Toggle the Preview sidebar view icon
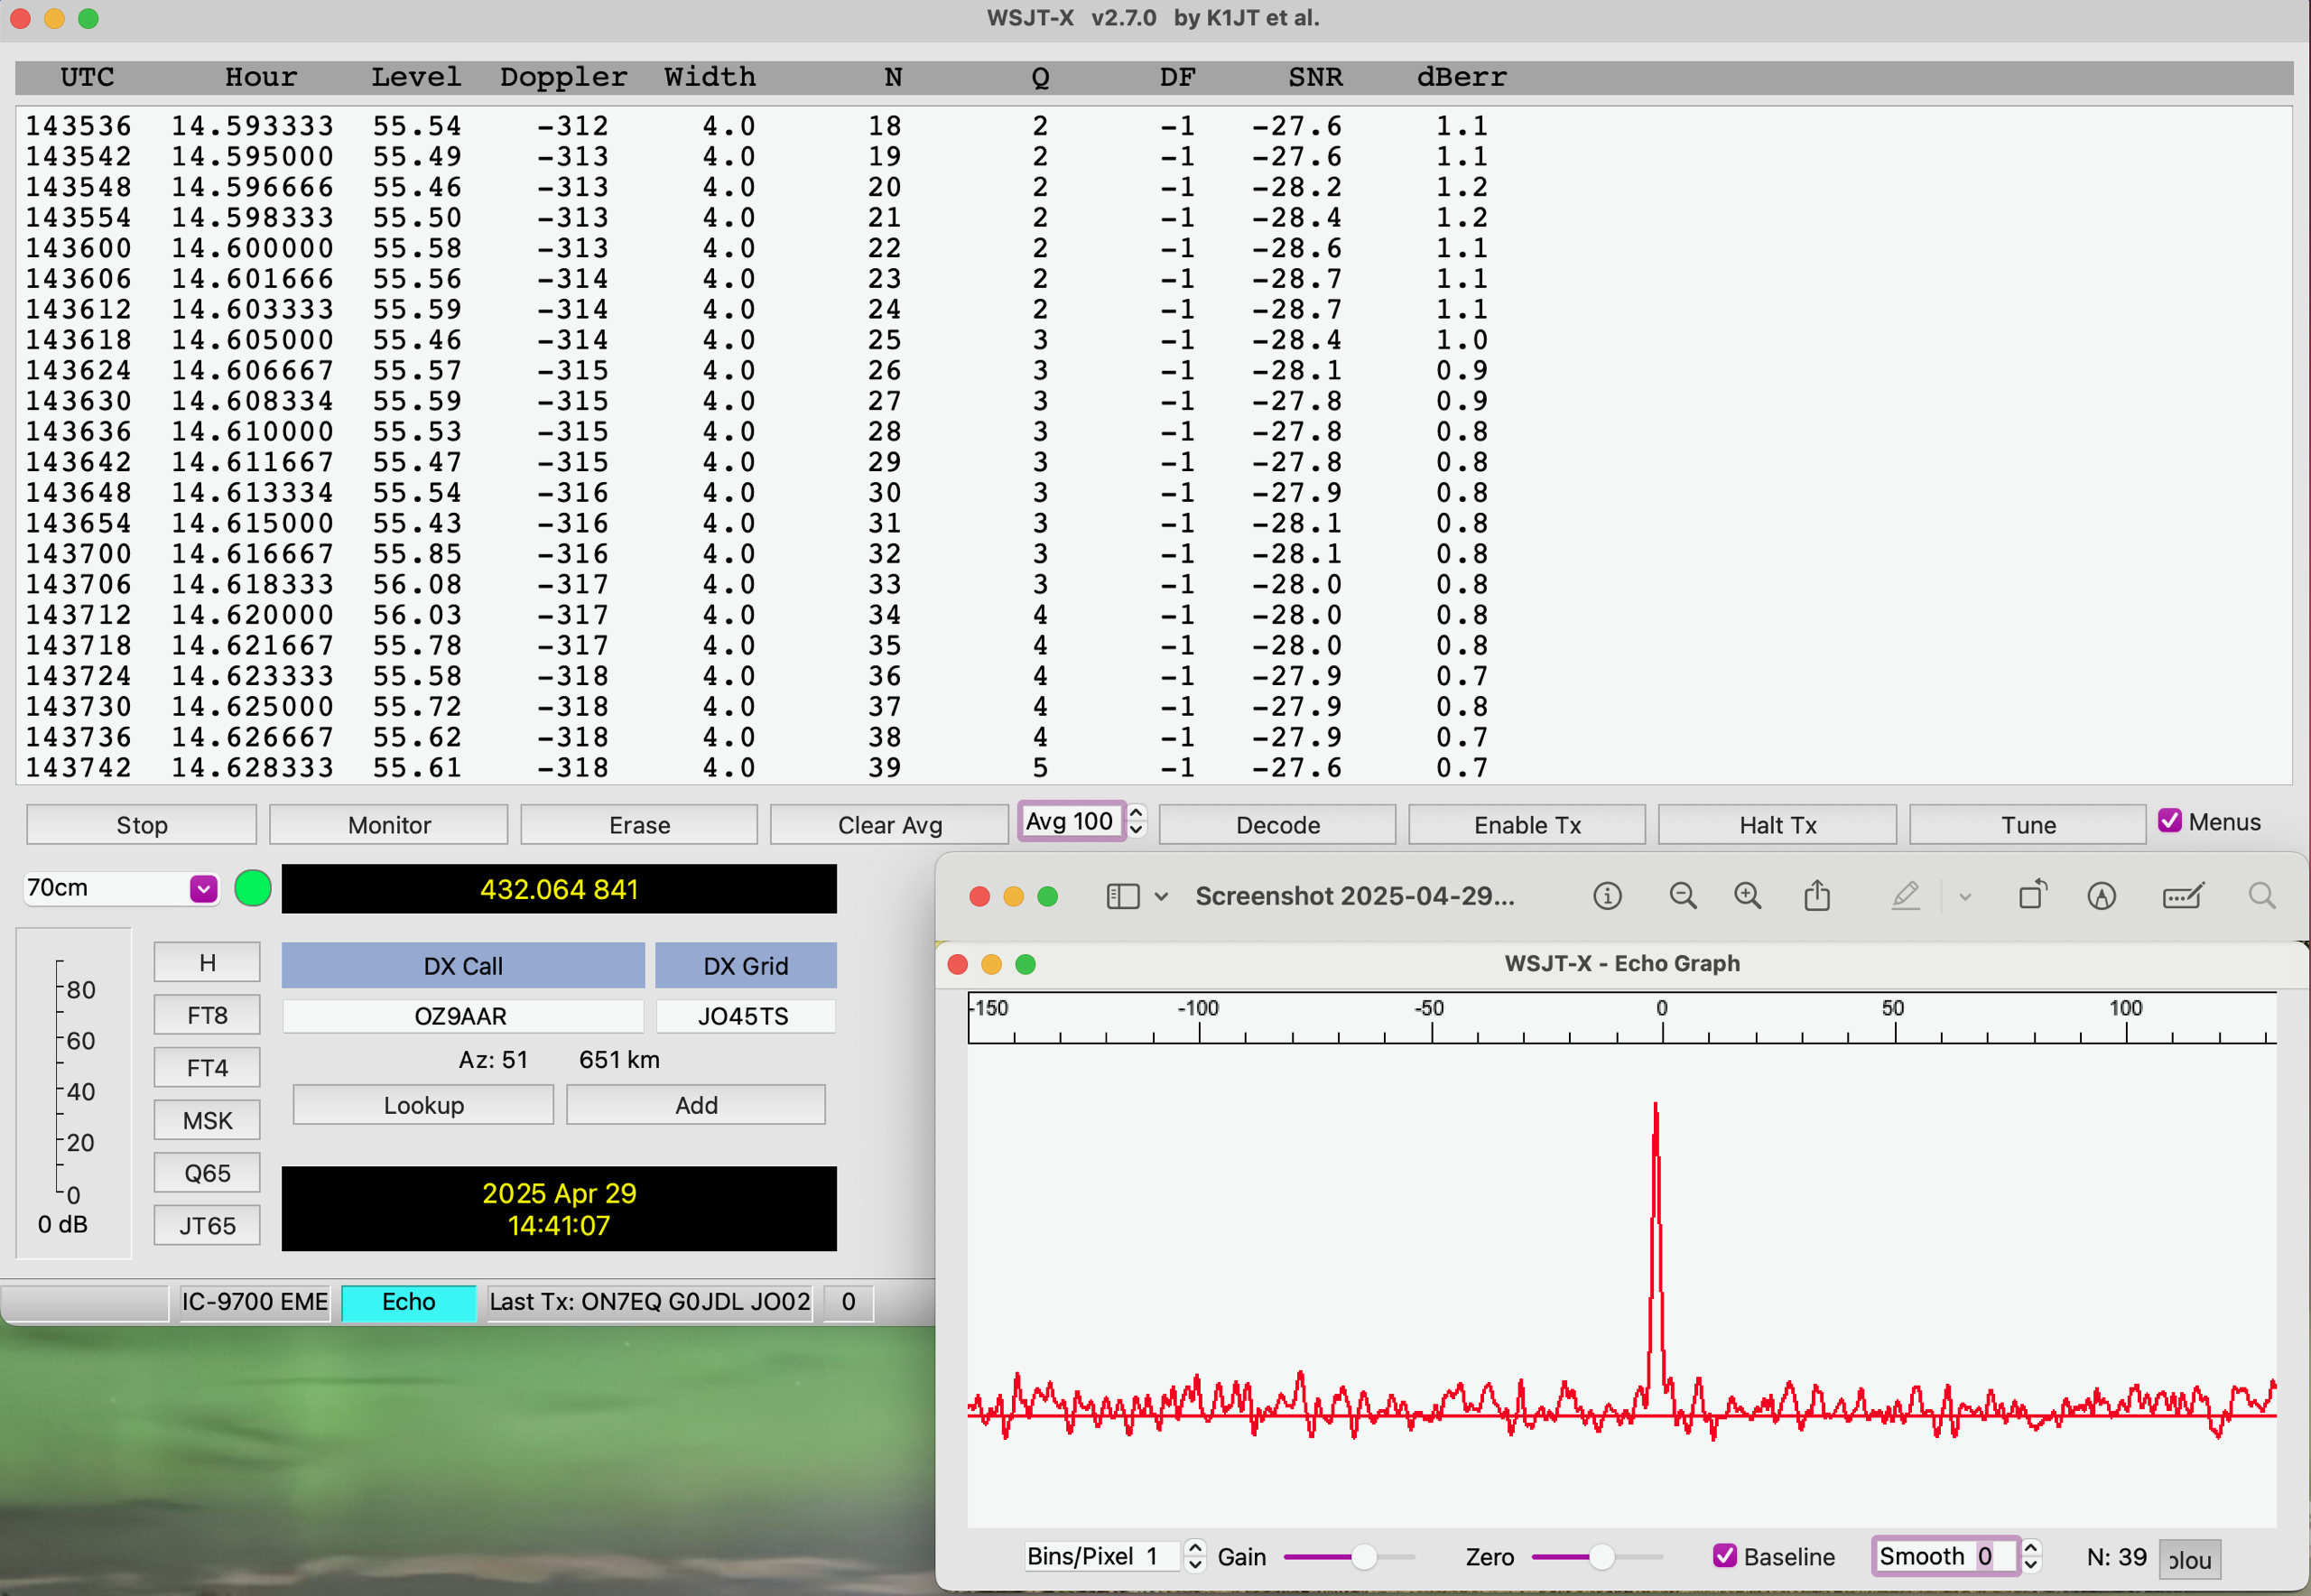This screenshot has width=2311, height=1596. coord(1123,896)
